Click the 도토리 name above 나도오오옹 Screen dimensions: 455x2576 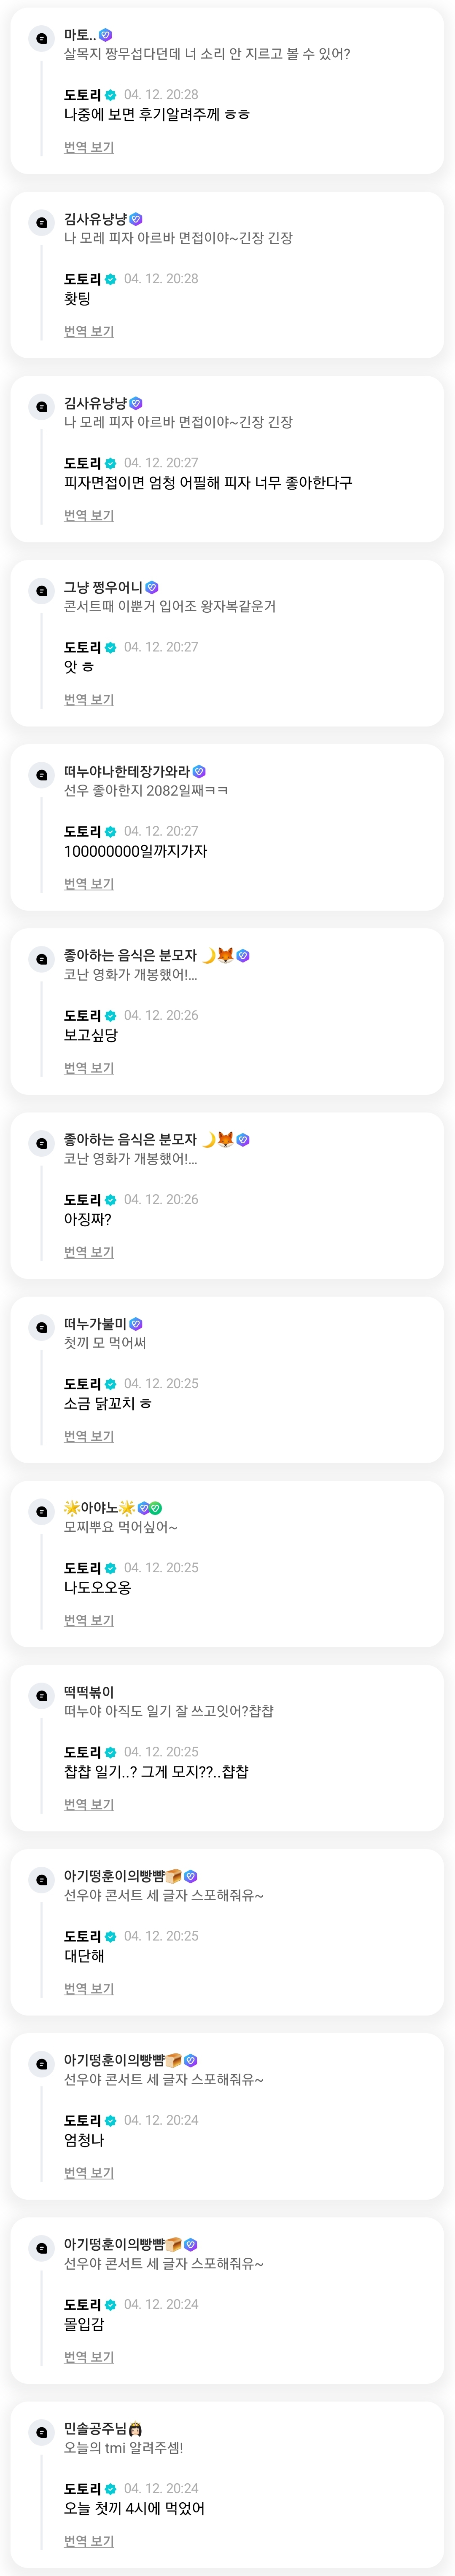(x=82, y=1568)
